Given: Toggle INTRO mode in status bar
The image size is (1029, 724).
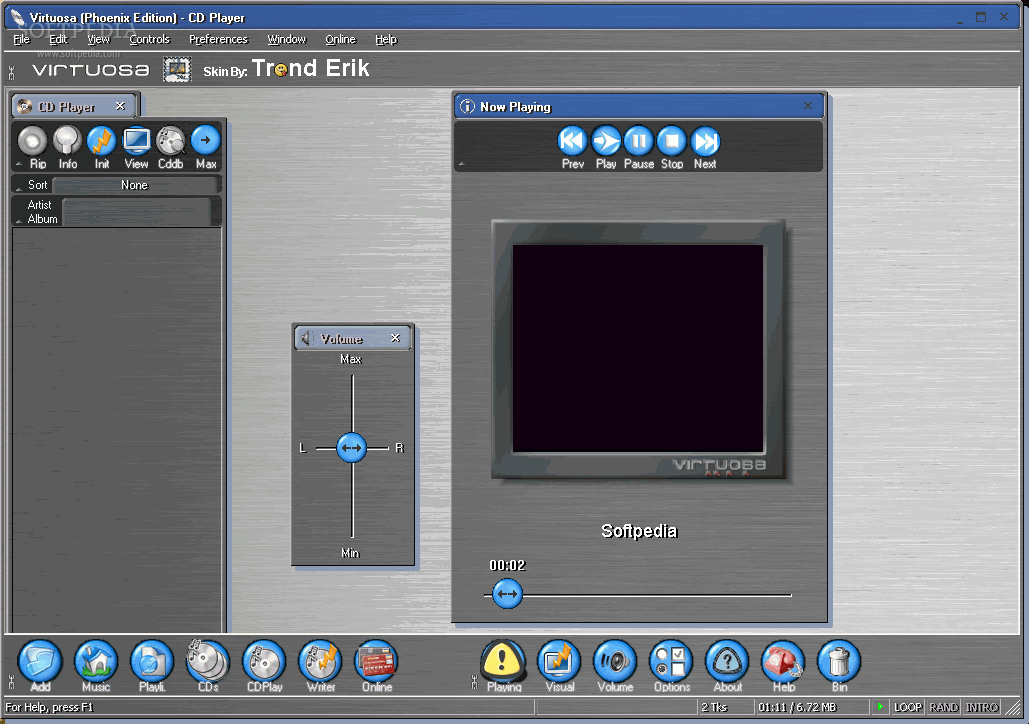Looking at the screenshot, I should [982, 707].
